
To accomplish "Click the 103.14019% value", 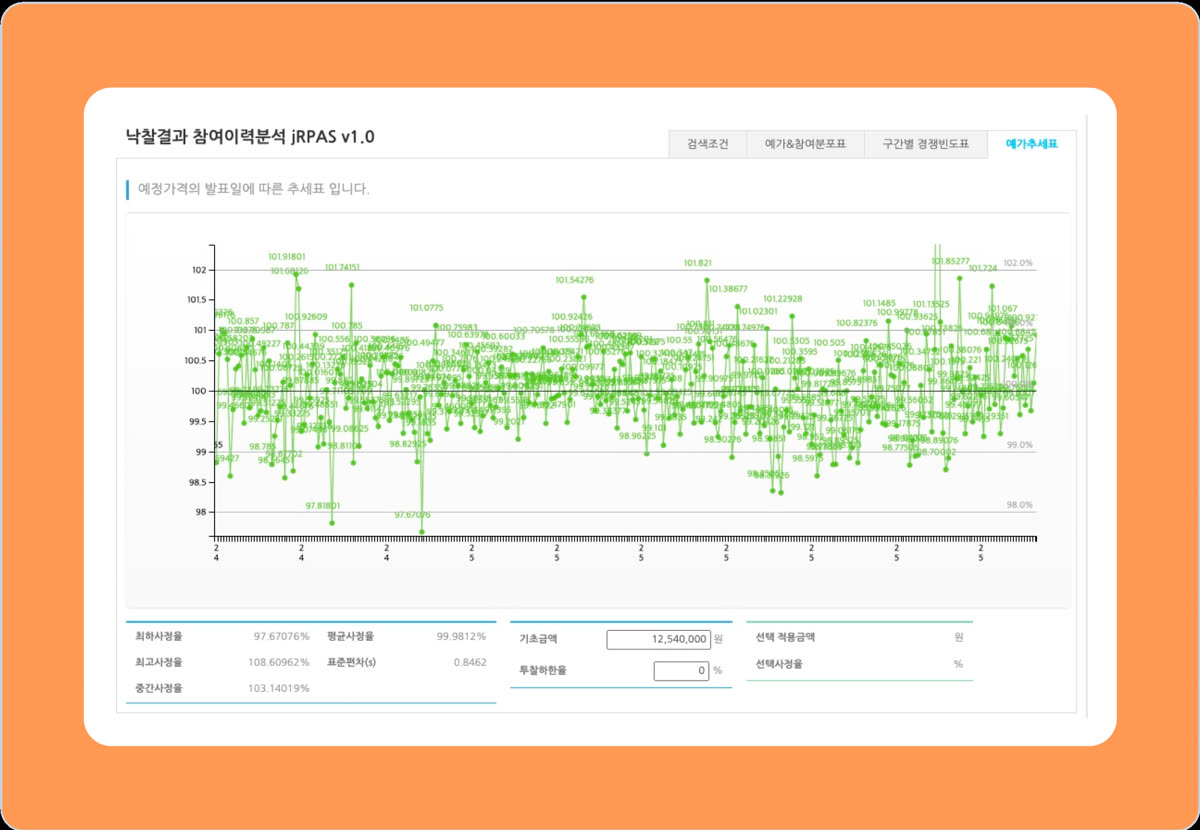I will click(x=279, y=688).
